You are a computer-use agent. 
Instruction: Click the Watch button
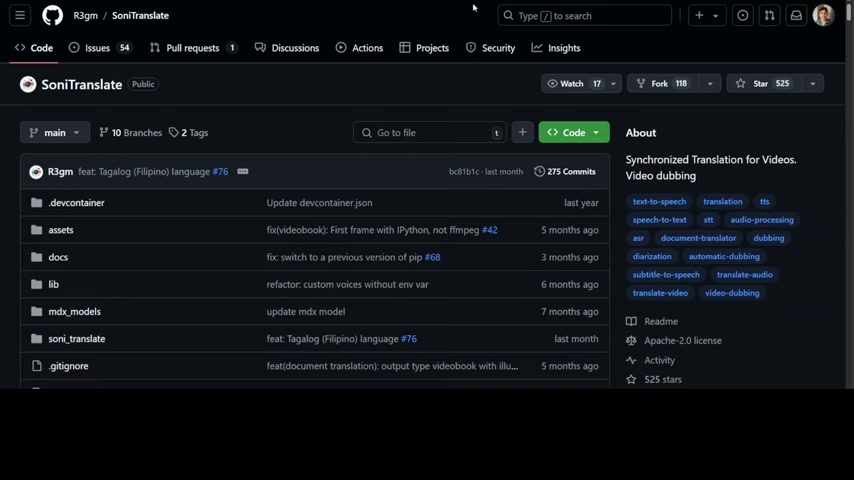(x=574, y=83)
